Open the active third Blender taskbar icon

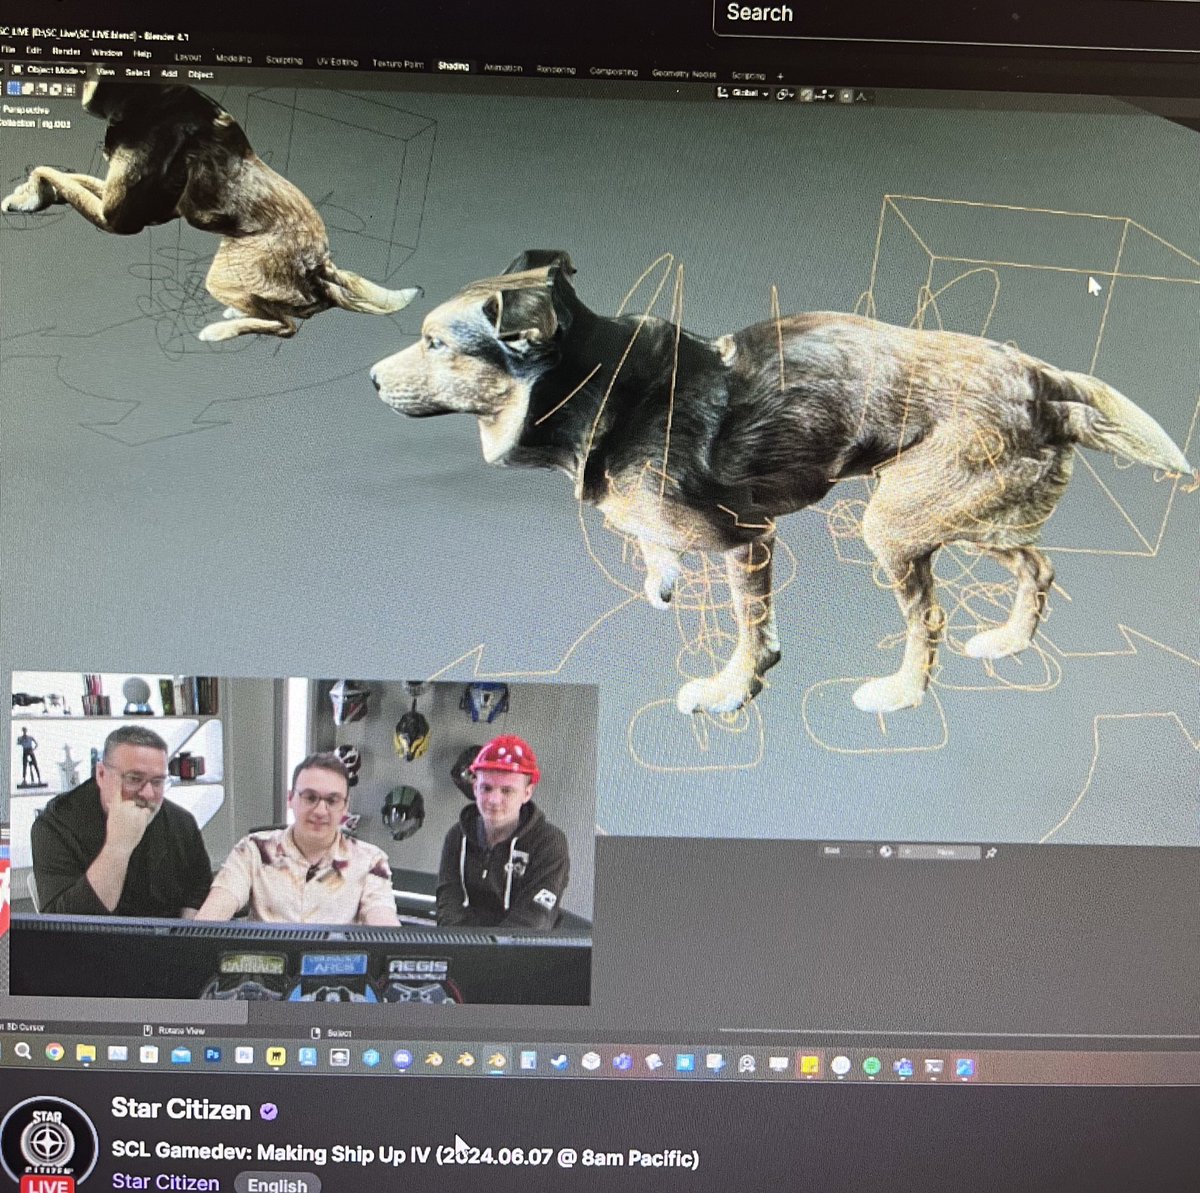pos(497,1060)
